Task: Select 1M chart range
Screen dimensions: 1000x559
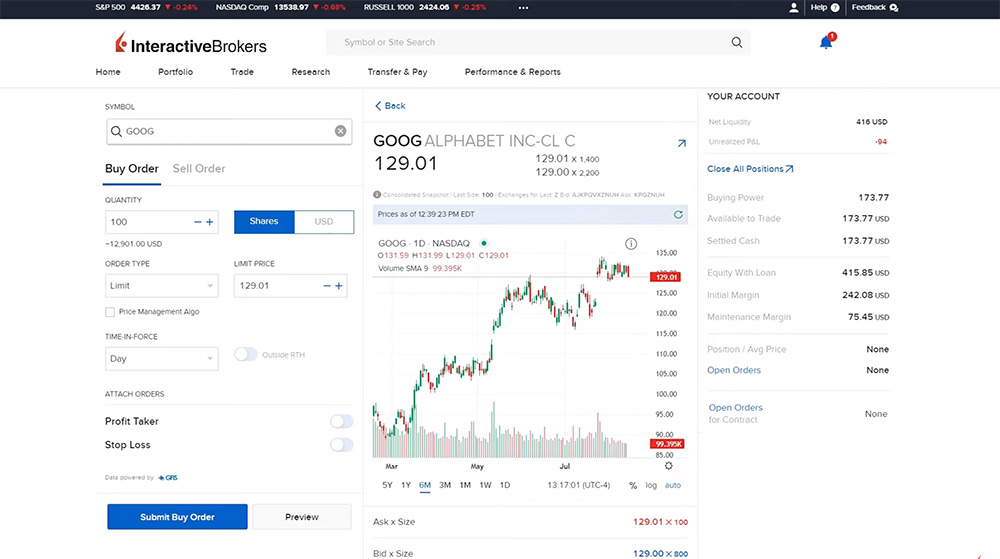Action: pyautogui.click(x=465, y=485)
